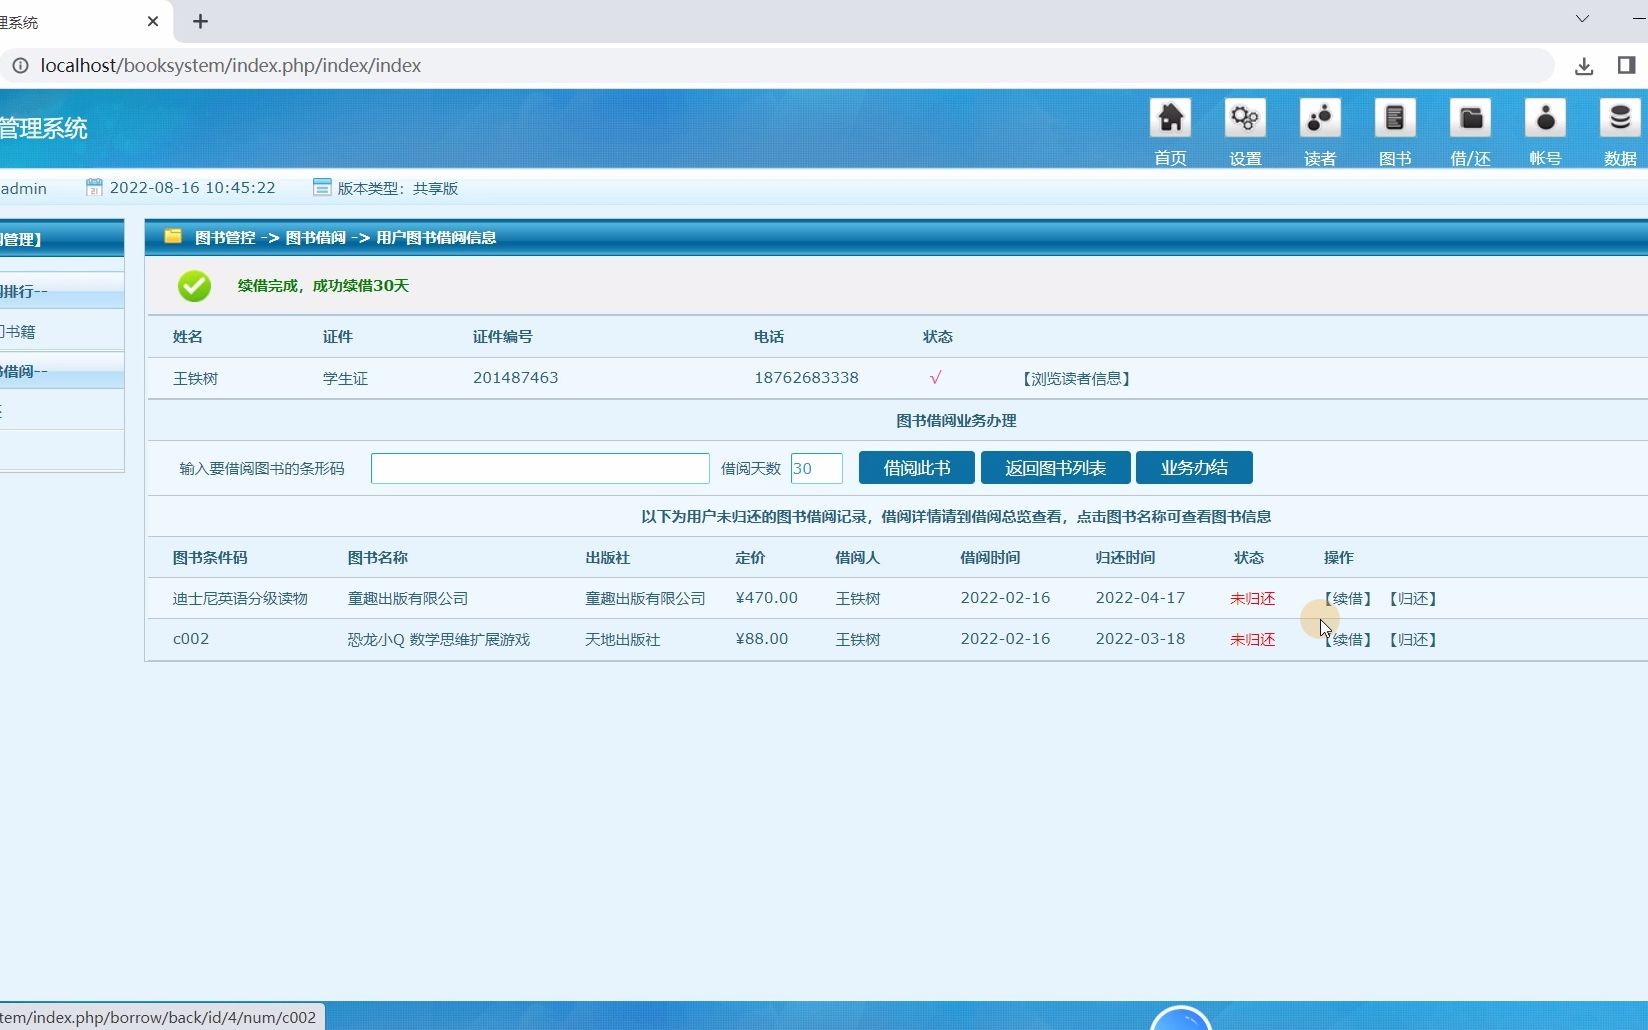Click the book barcode input field
Viewport: 1648px width, 1030px height.
pyautogui.click(x=540, y=467)
